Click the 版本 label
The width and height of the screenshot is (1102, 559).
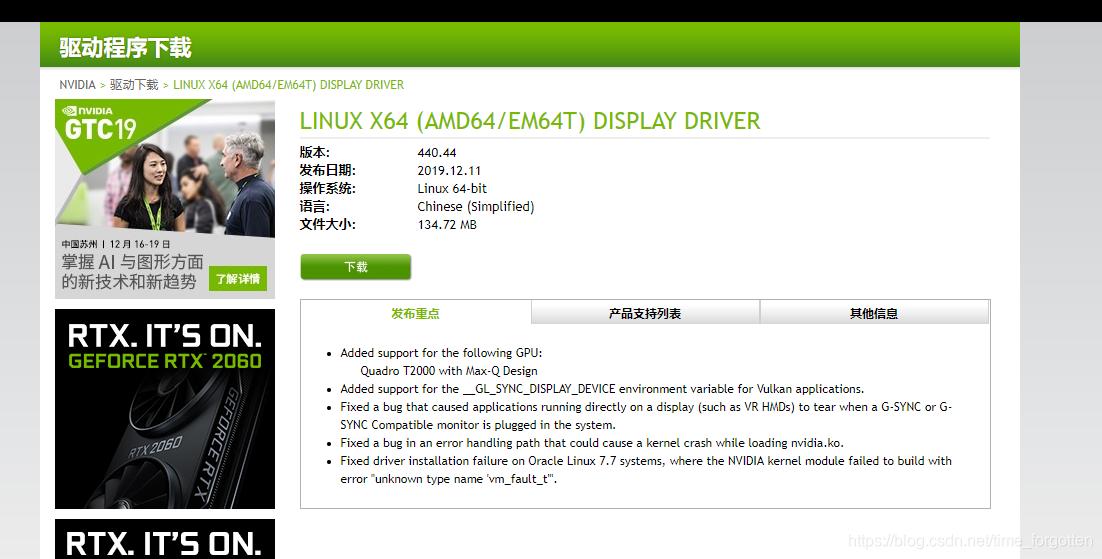tap(314, 153)
